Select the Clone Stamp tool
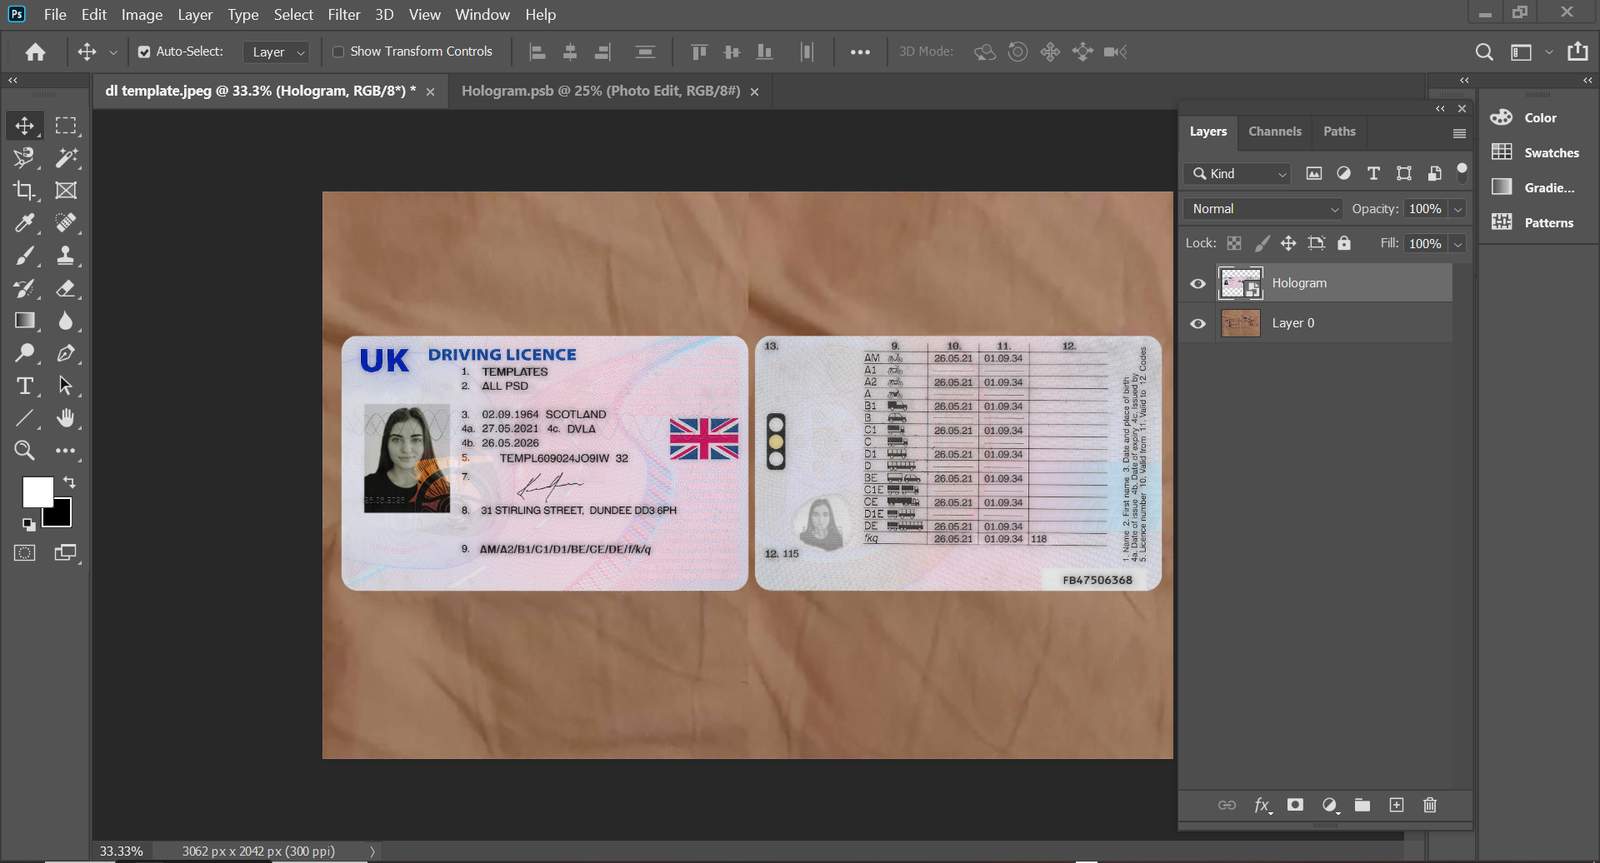The image size is (1600, 863). pyautogui.click(x=66, y=256)
